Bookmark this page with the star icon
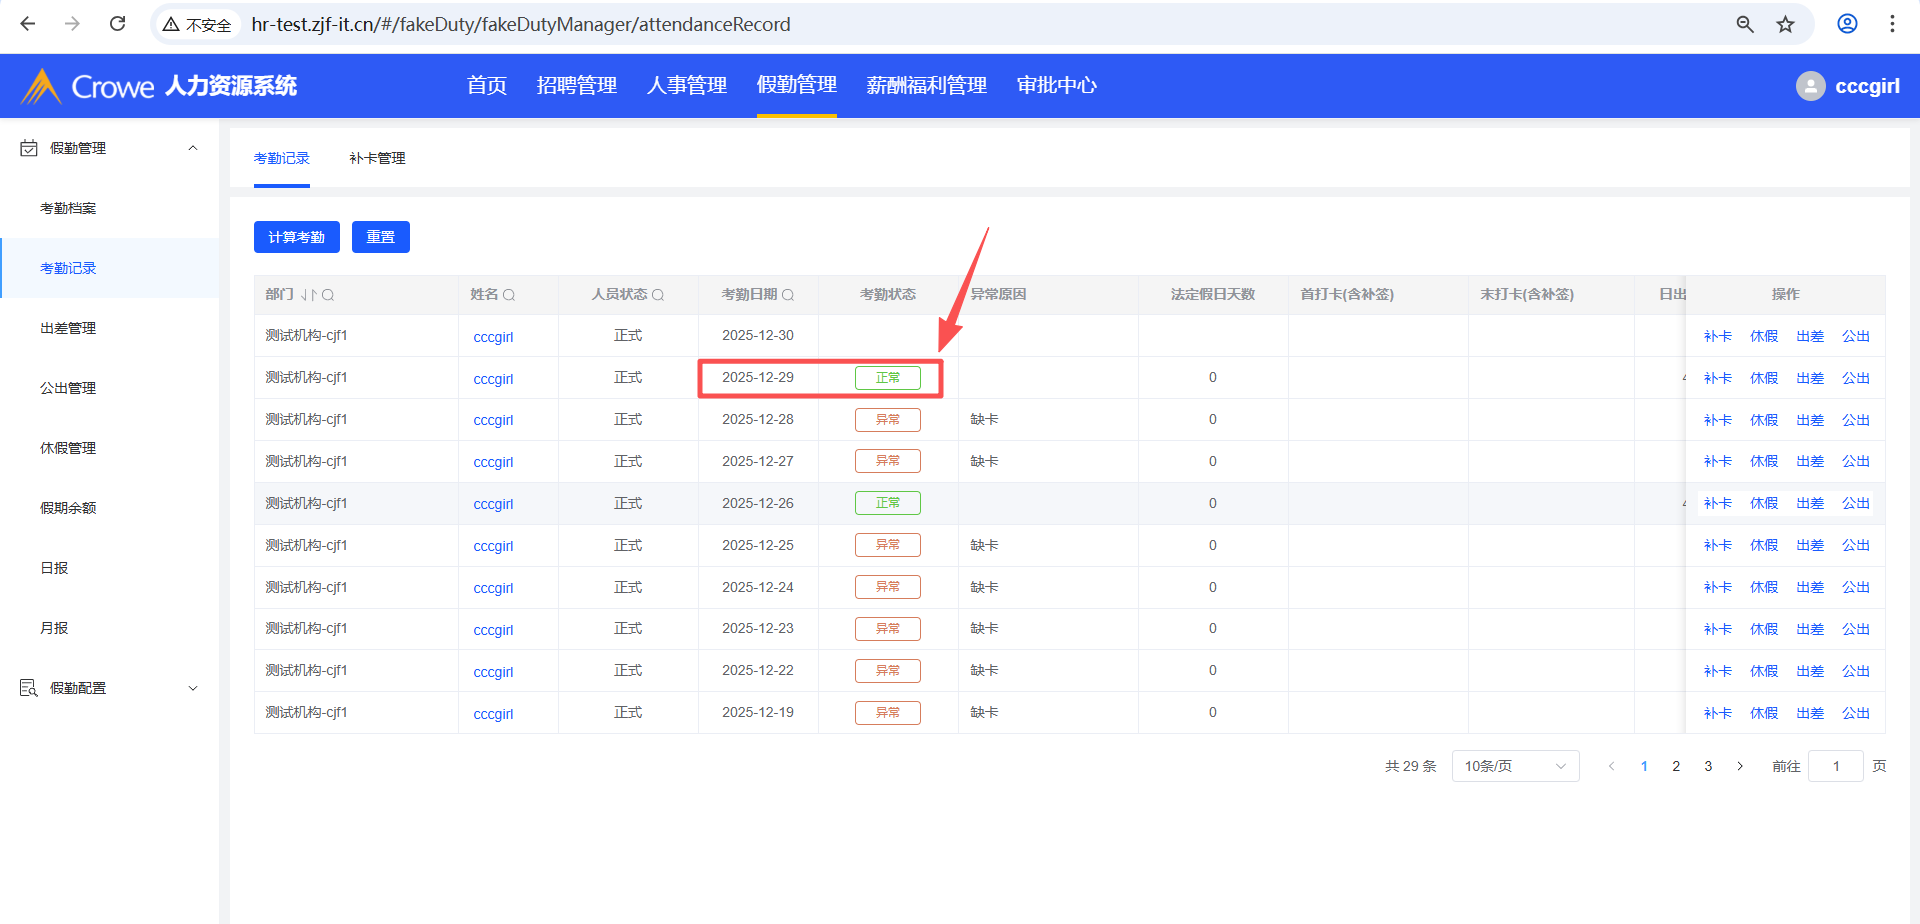This screenshot has height=924, width=1920. coord(1785,24)
